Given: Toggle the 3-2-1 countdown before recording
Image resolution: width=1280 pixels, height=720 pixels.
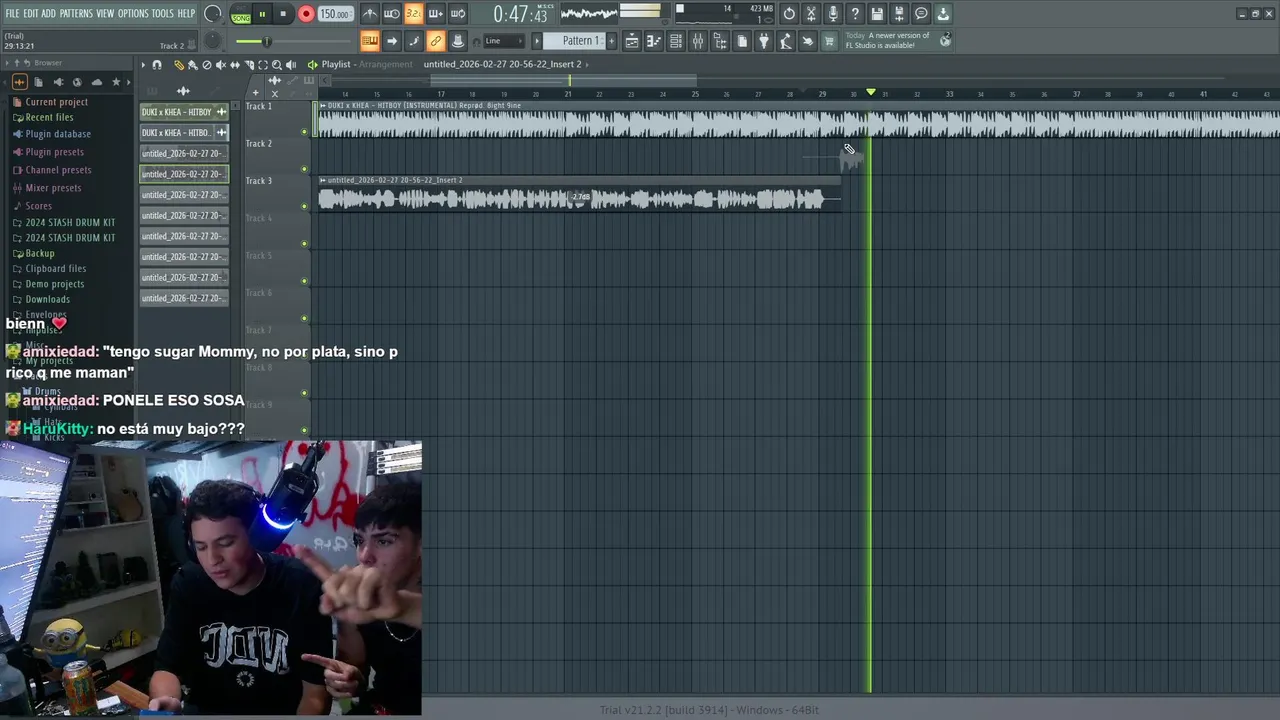Looking at the screenshot, I should (x=413, y=14).
